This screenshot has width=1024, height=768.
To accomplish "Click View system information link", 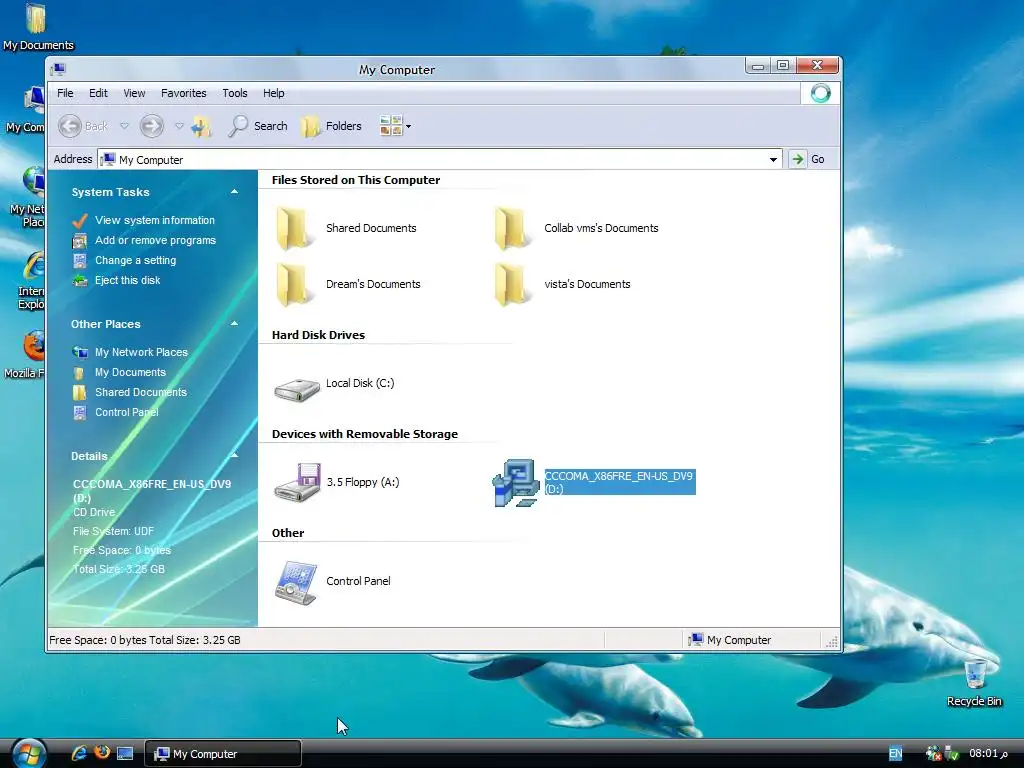I will [155, 220].
